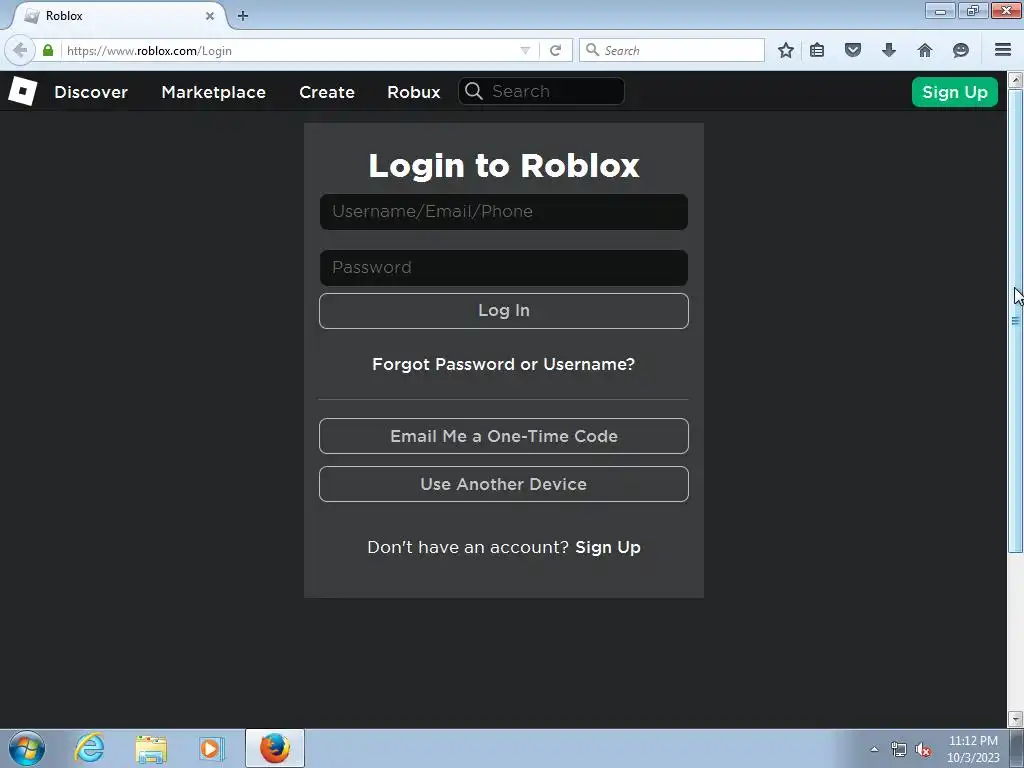
Task: Focus the Username/Email/Phone field
Action: click(x=504, y=212)
